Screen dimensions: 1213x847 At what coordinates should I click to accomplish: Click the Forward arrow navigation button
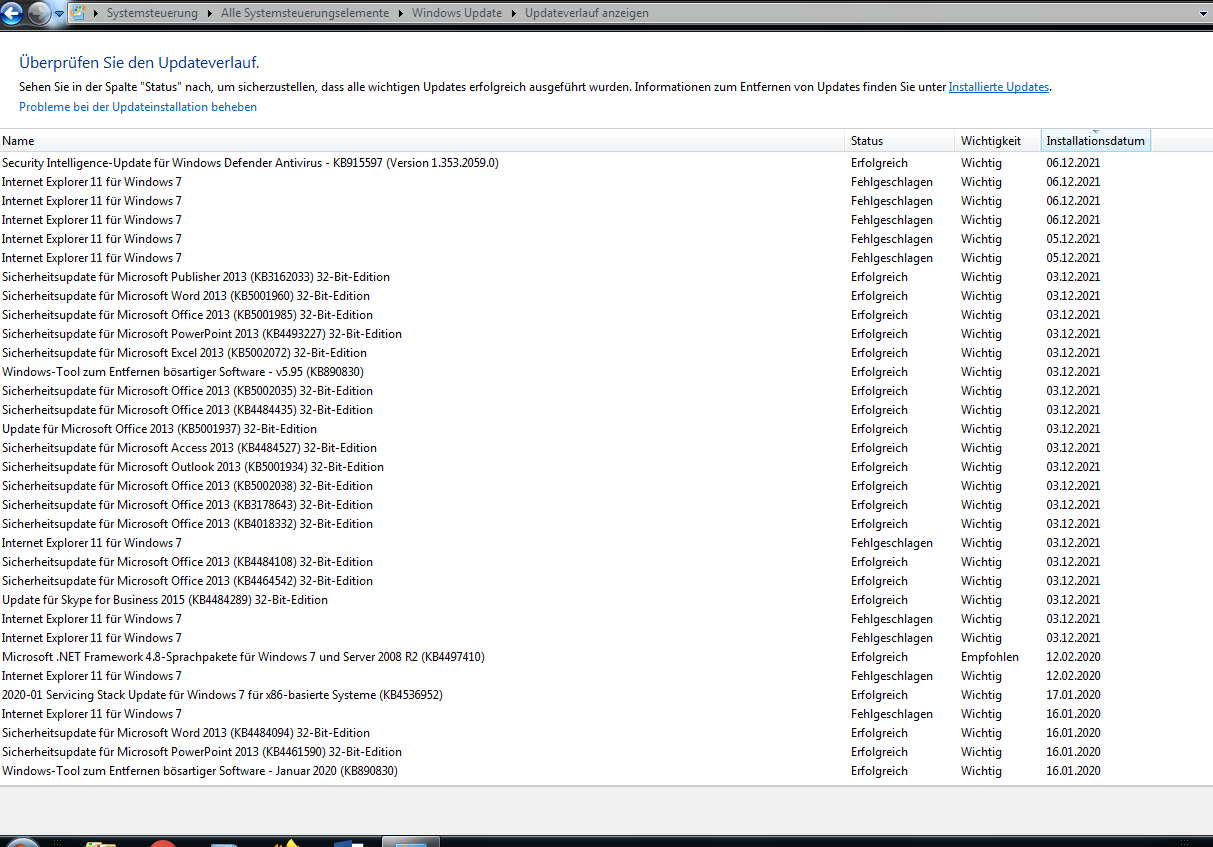coord(39,13)
